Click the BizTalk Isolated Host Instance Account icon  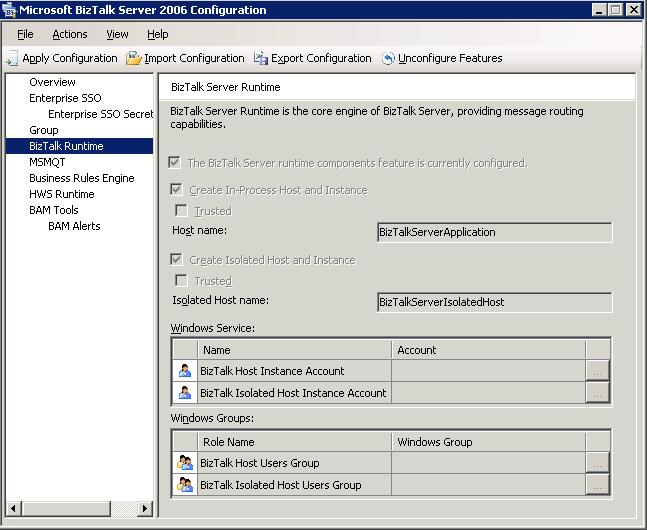coord(185,393)
